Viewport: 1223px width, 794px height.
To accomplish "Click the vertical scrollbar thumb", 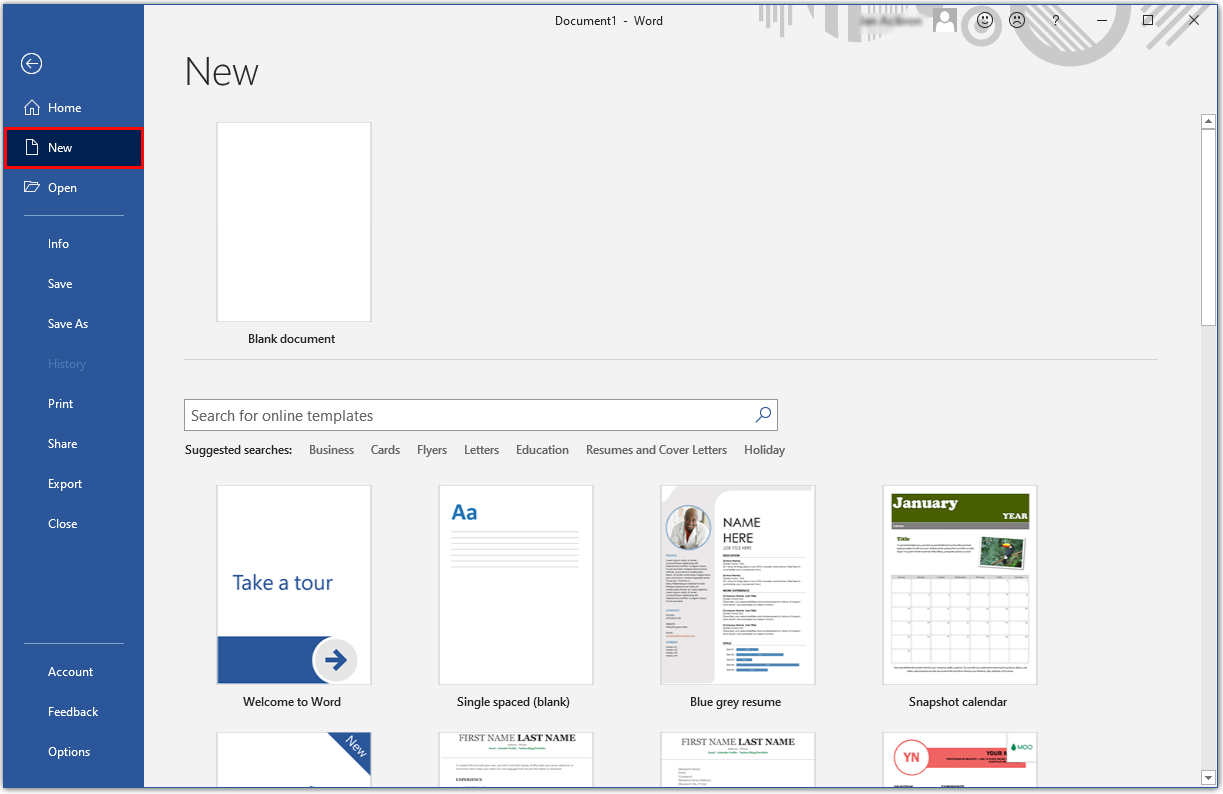I will coord(1208,227).
